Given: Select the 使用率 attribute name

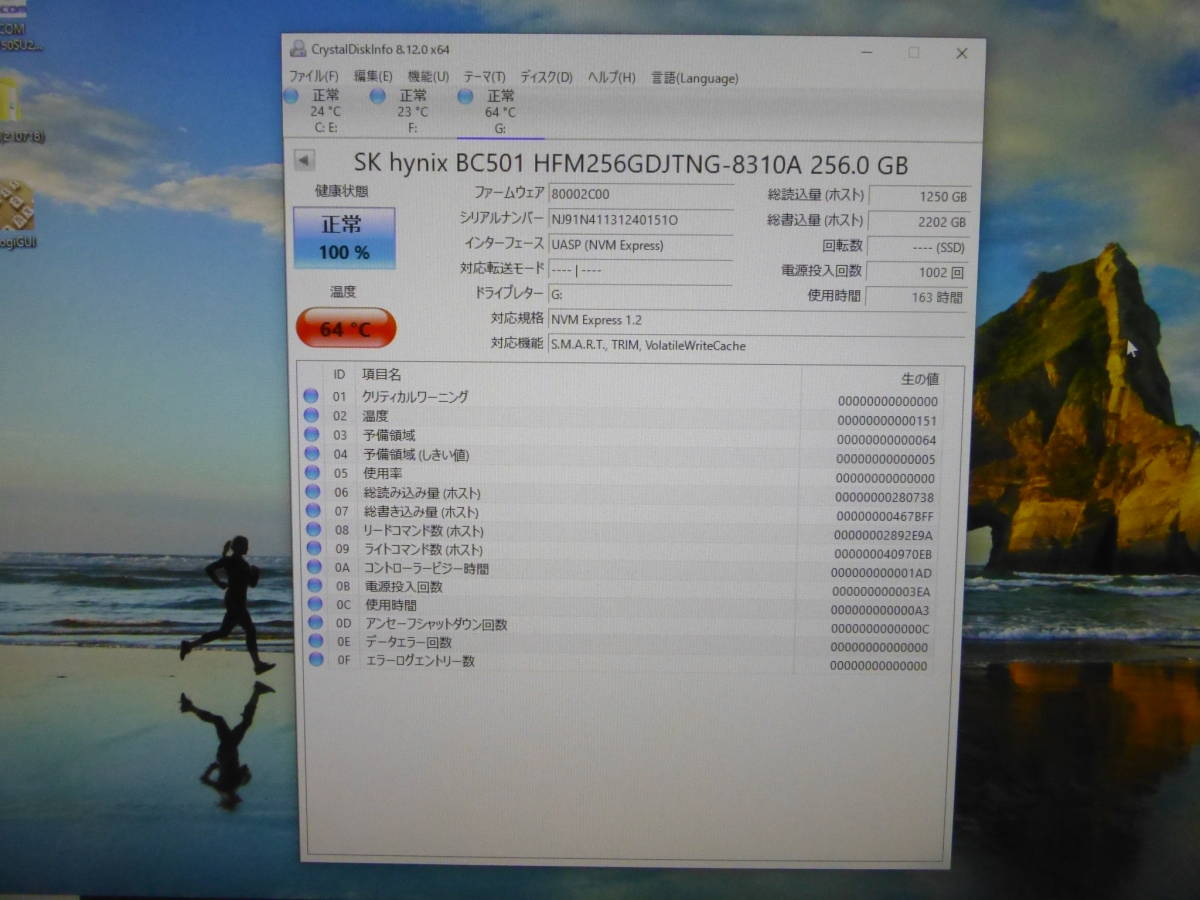Looking at the screenshot, I should [x=382, y=473].
